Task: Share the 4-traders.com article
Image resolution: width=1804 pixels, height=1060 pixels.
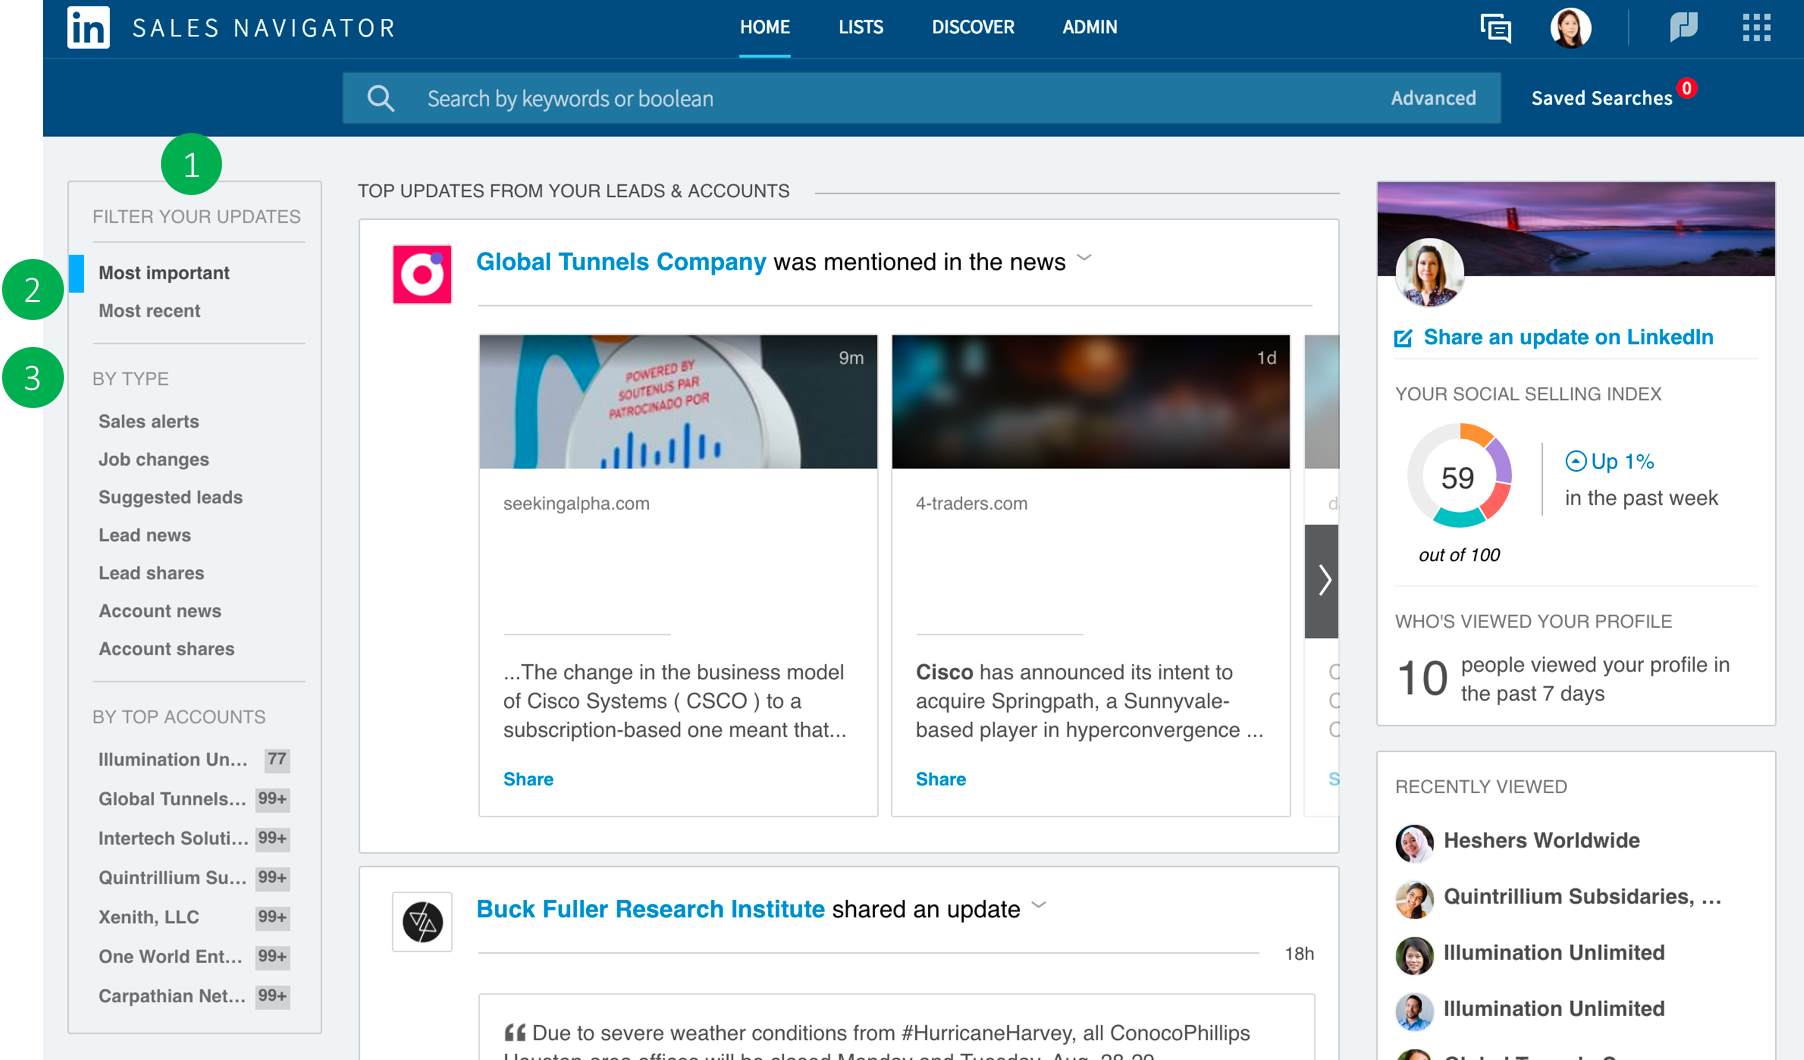Action: [941, 779]
